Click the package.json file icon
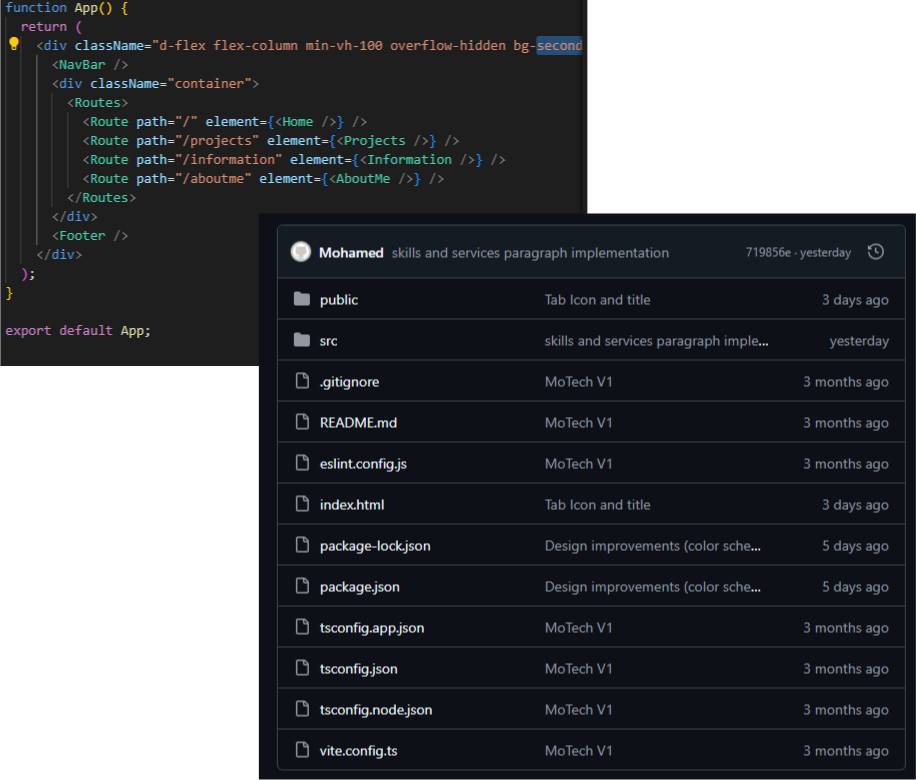Viewport: 916px width, 780px height. tap(302, 586)
